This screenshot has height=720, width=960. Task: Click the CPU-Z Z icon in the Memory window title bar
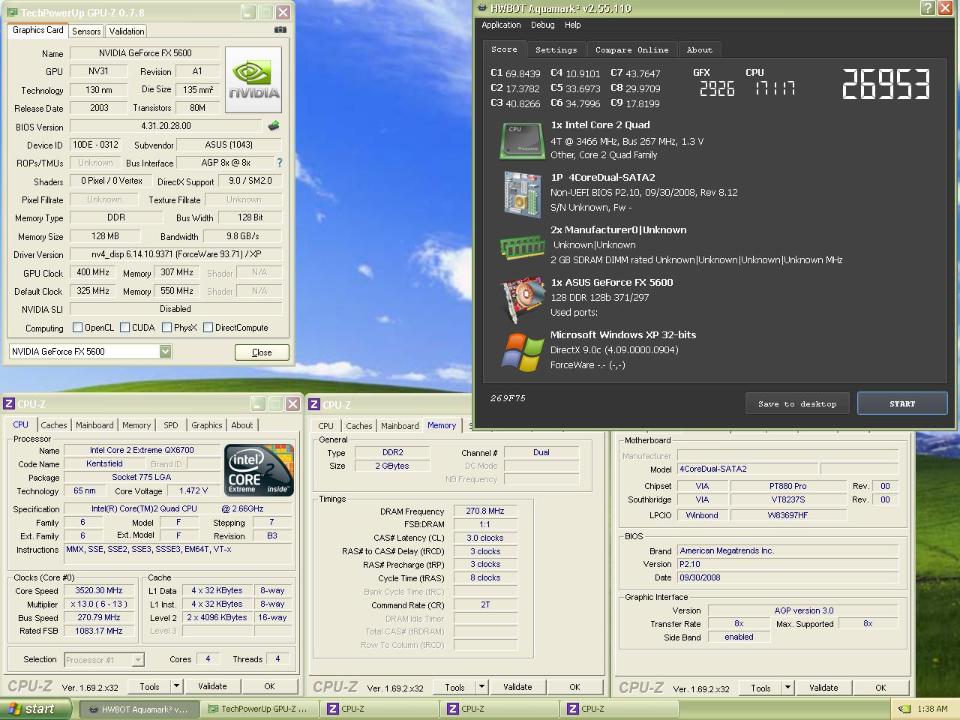pyautogui.click(x=314, y=404)
